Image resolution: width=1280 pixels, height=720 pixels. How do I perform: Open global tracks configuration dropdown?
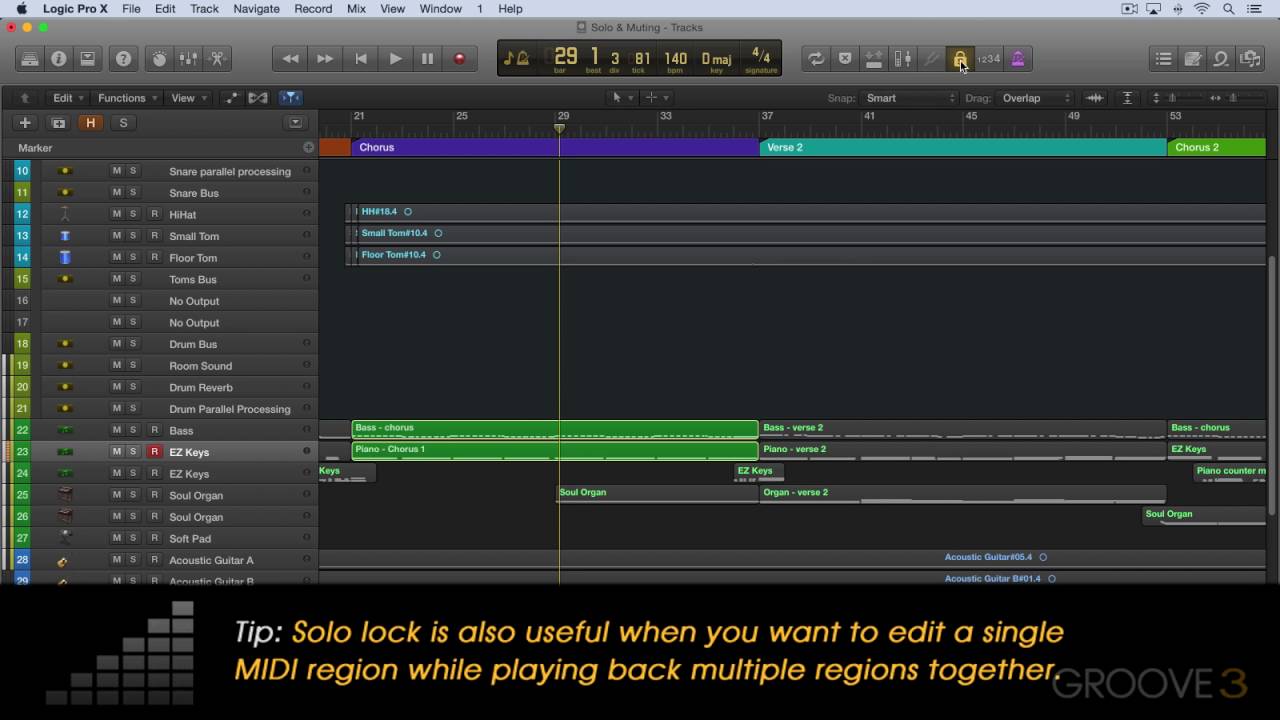point(295,123)
